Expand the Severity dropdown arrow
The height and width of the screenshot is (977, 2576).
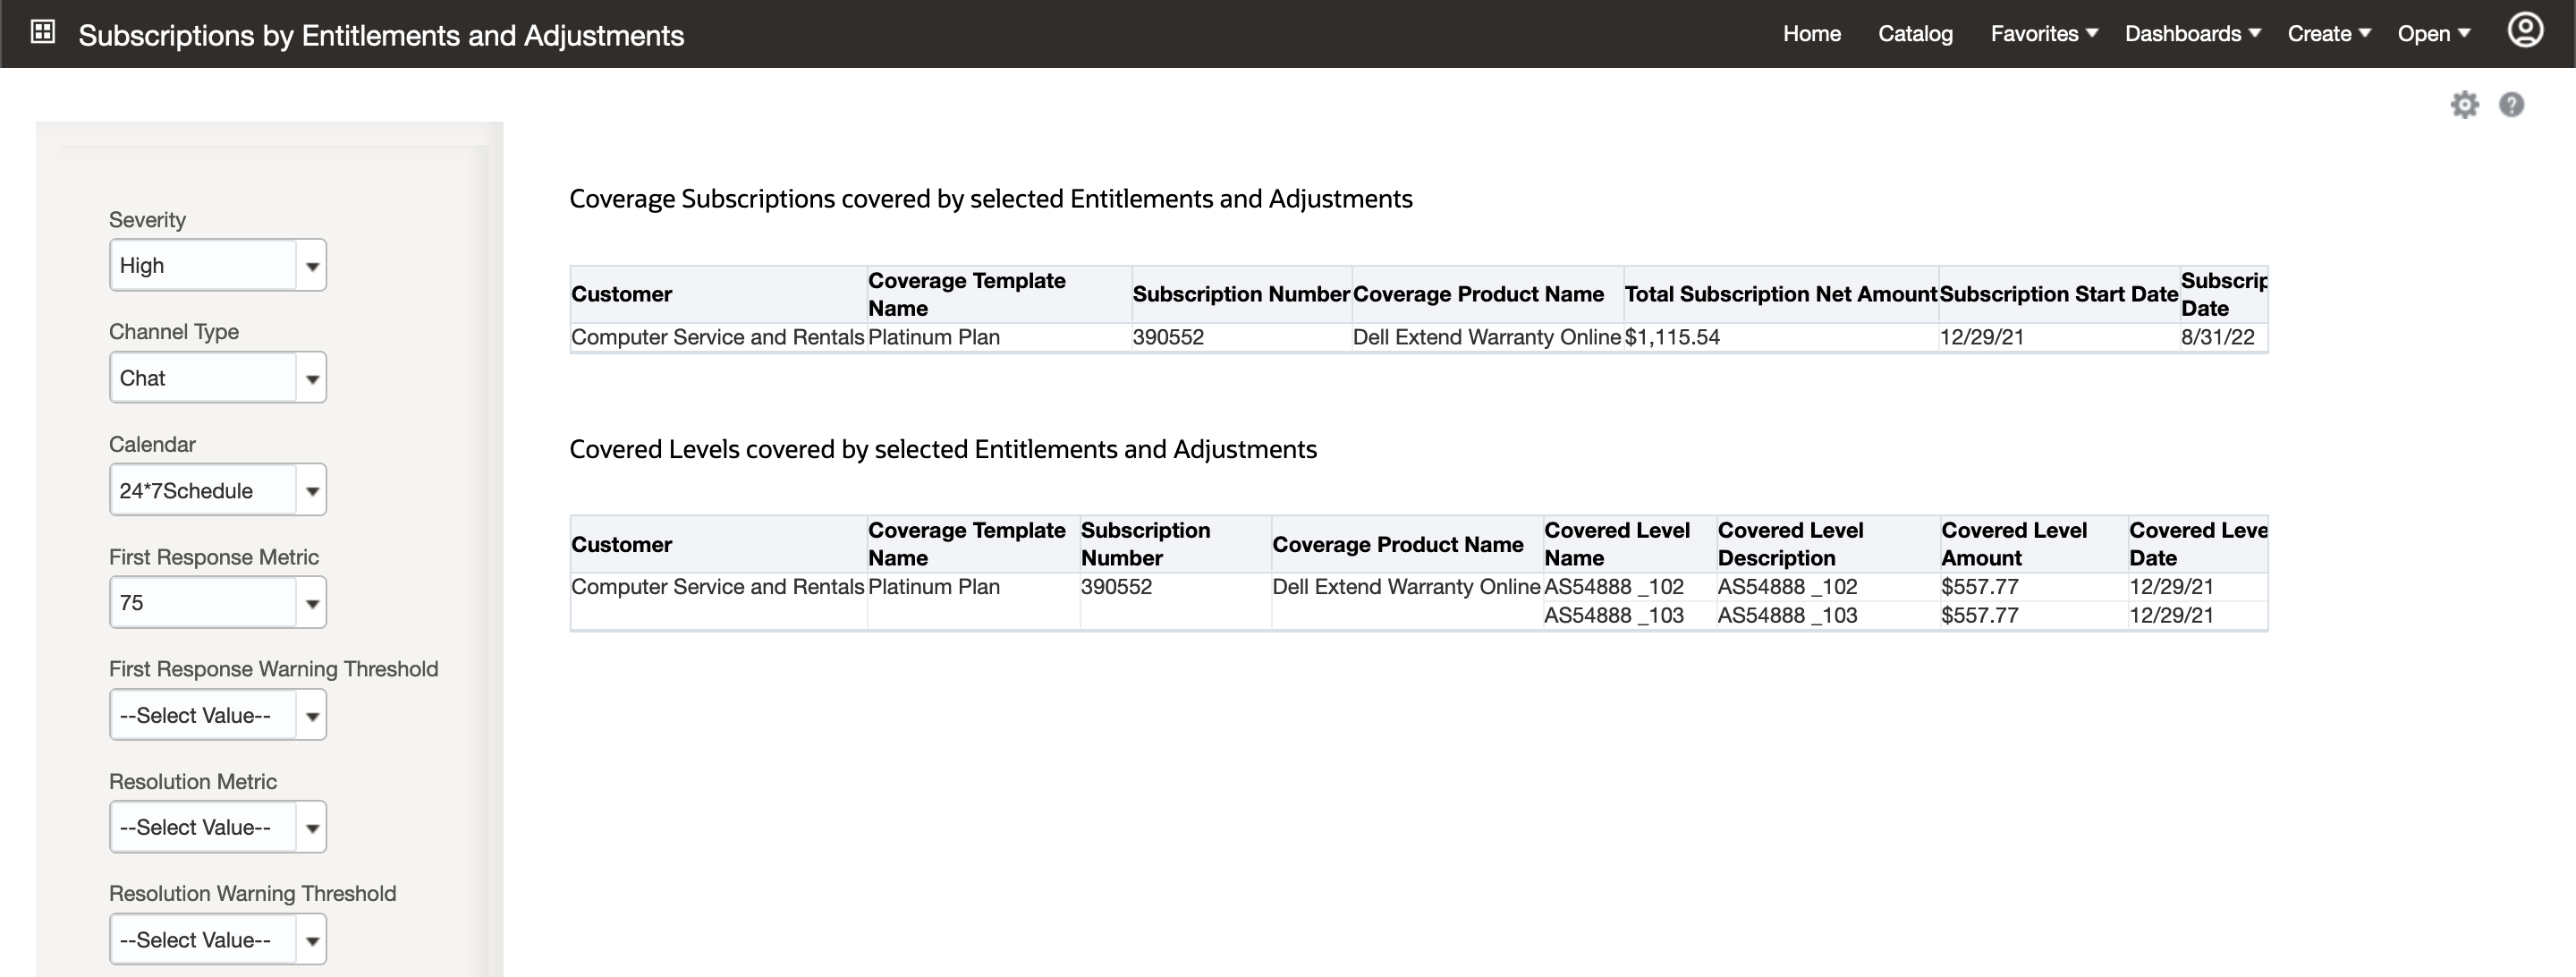pyautogui.click(x=312, y=266)
